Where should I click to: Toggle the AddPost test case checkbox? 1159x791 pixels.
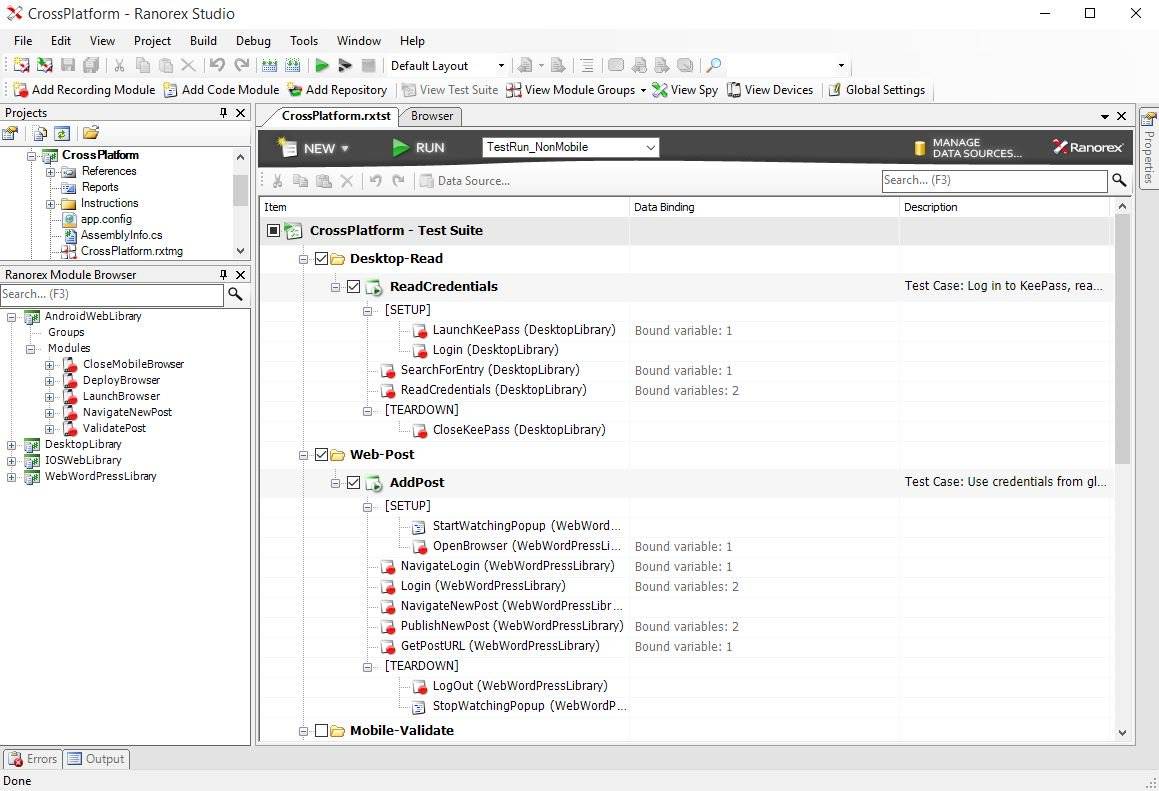353,483
